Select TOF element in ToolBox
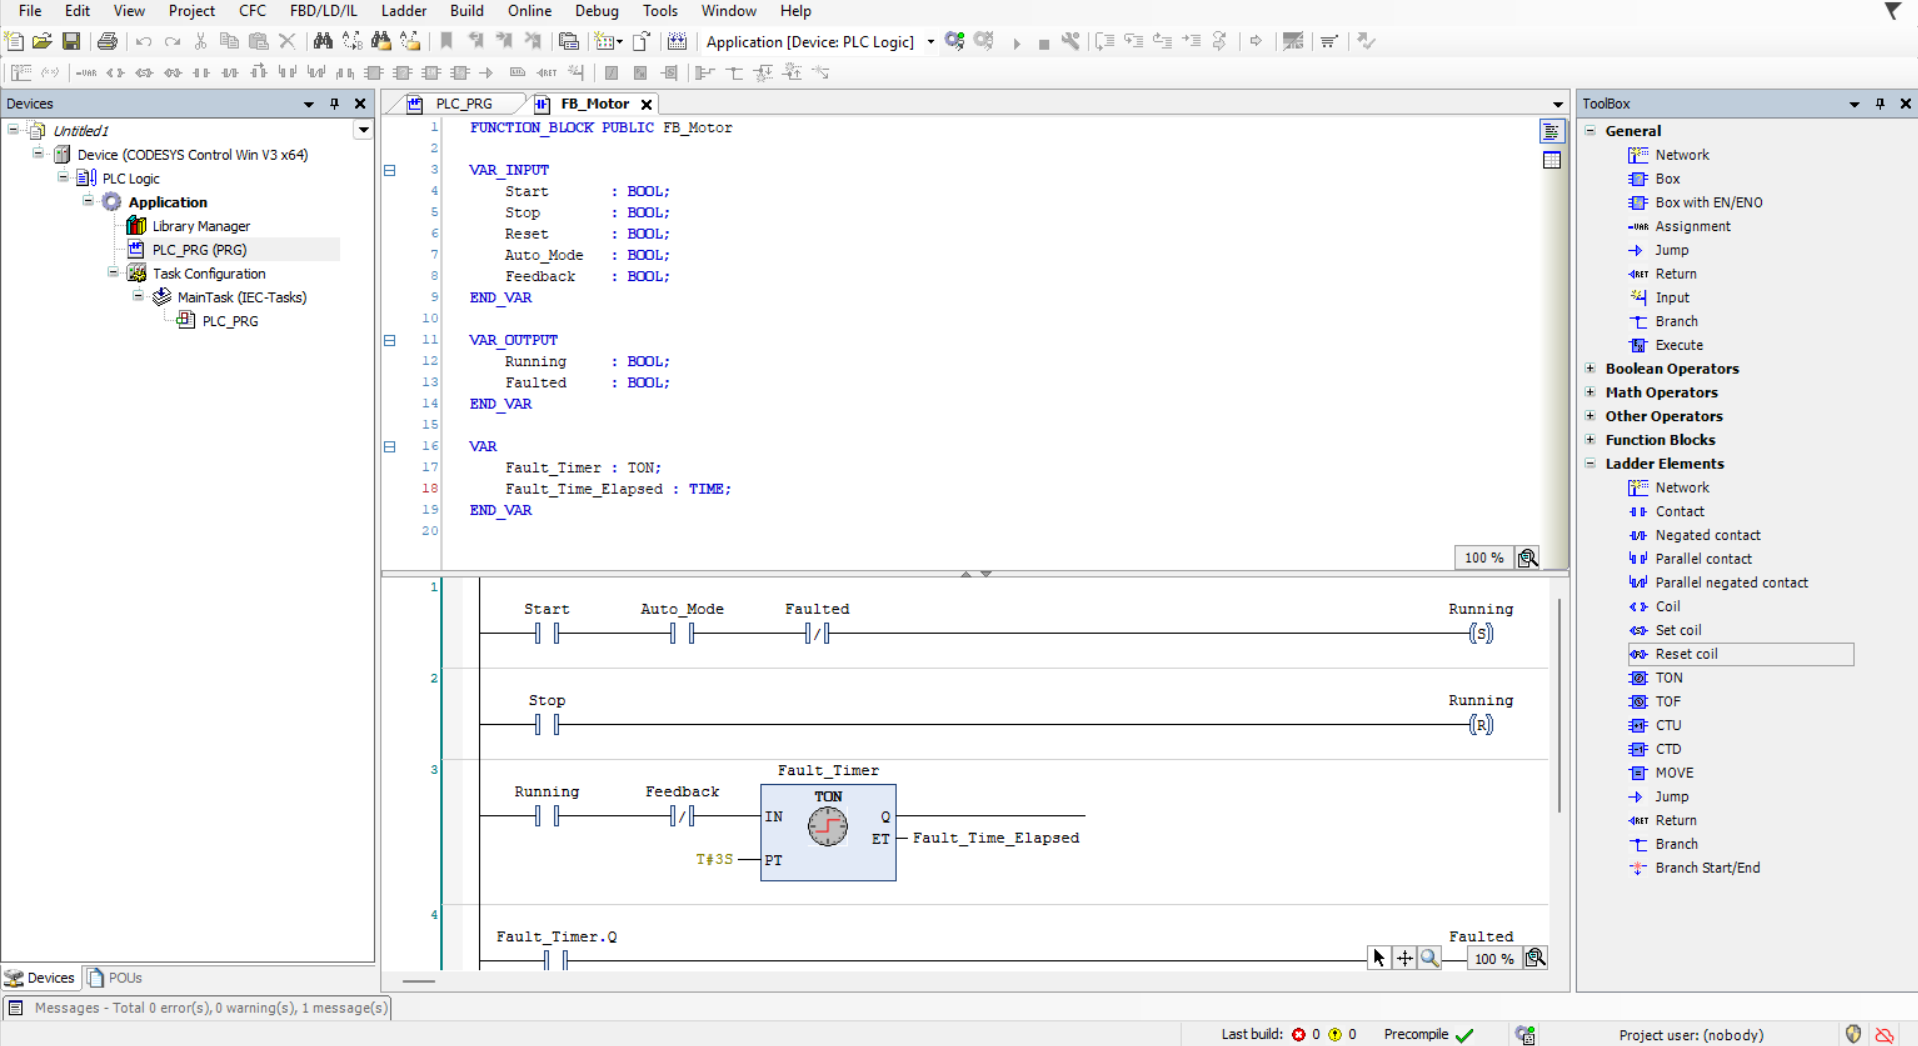This screenshot has width=1918, height=1046. [x=1668, y=701]
